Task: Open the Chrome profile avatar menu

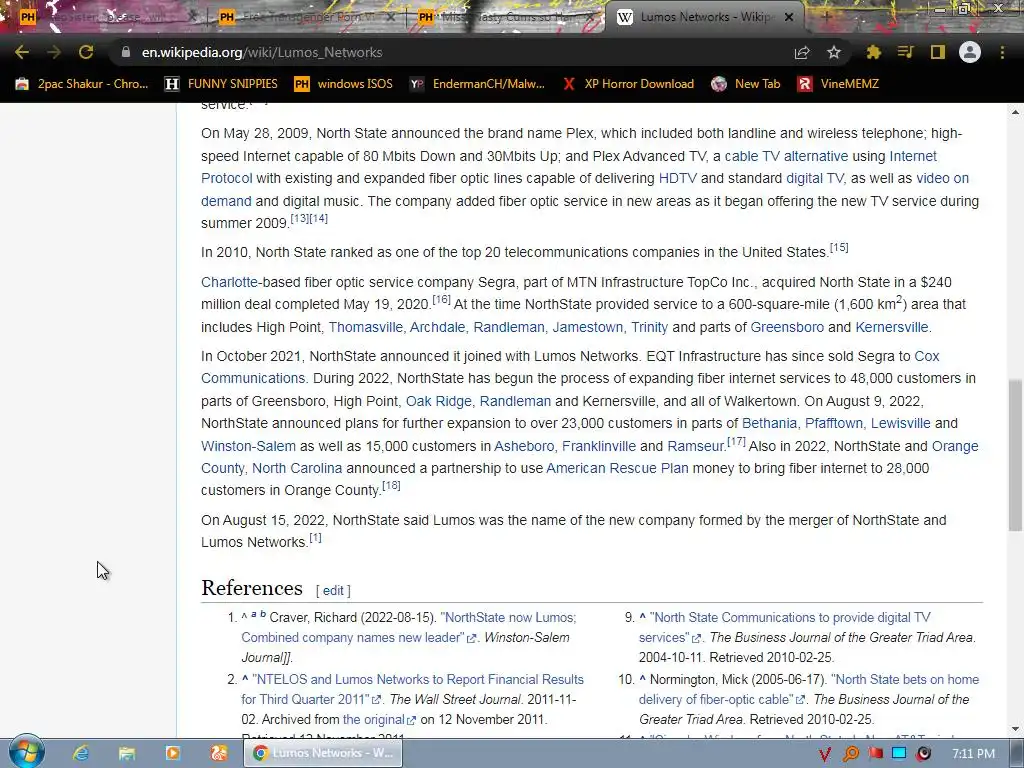Action: pyautogui.click(x=970, y=52)
